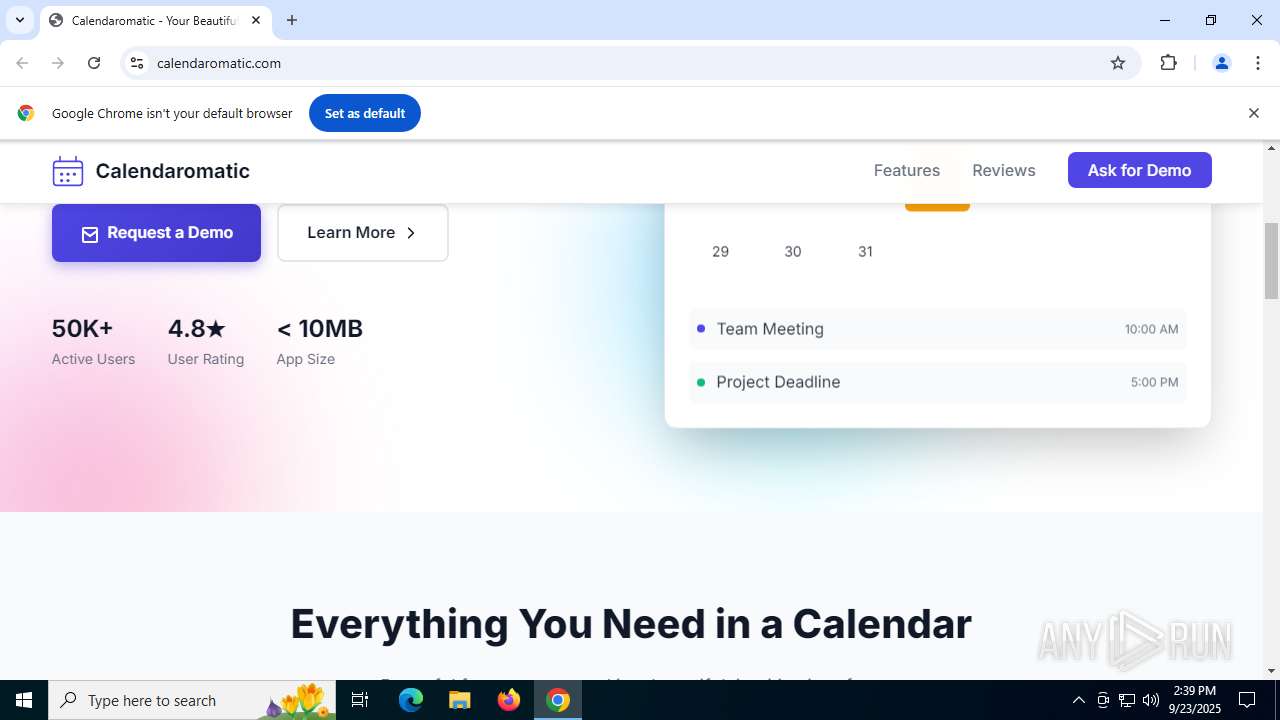Click the browser forward arrow

click(58, 63)
